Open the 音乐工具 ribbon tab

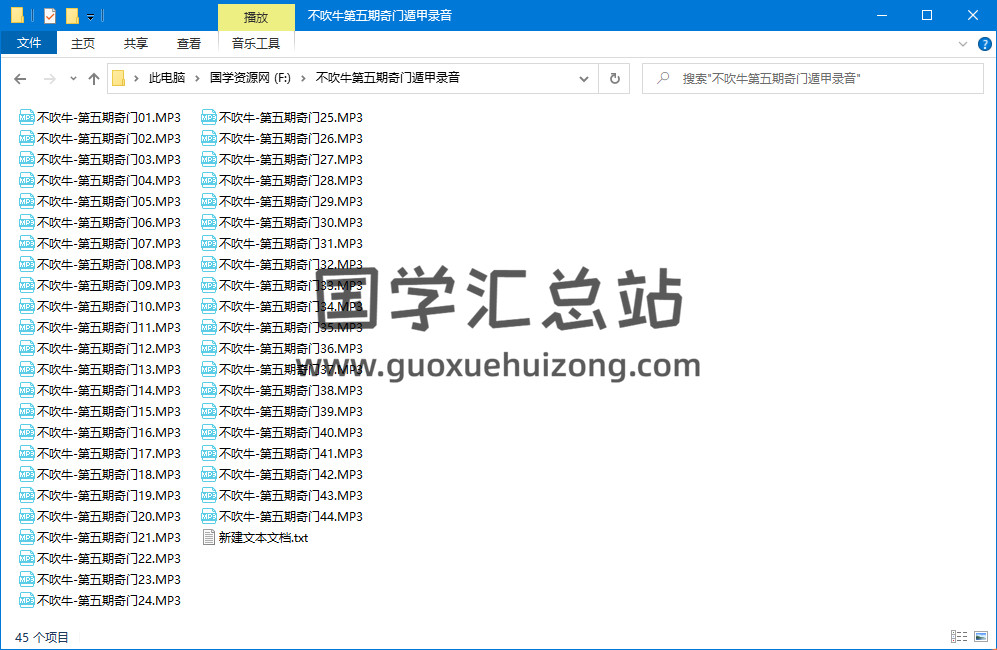256,43
